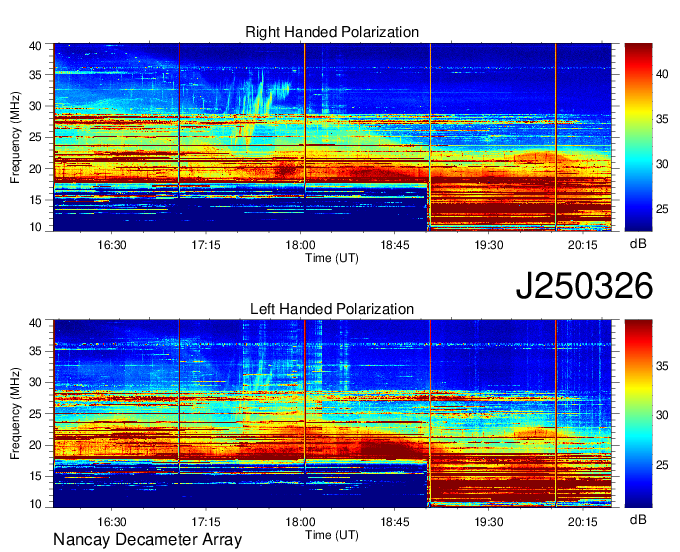Click 20 MHz tick on top plot
680x552 pixels.
coord(35,169)
